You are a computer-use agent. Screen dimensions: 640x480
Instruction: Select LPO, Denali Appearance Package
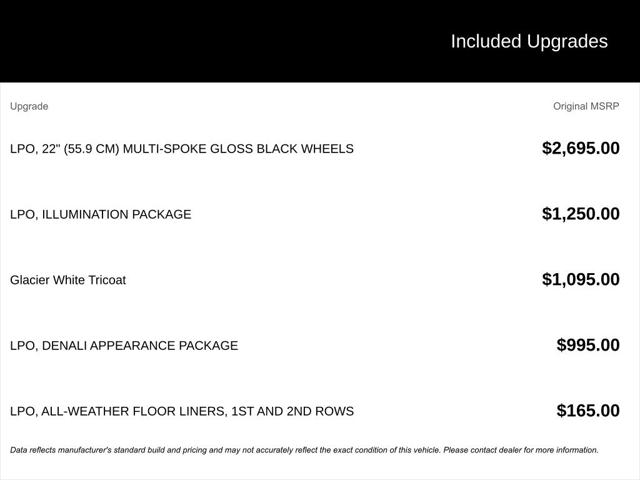[124, 346]
